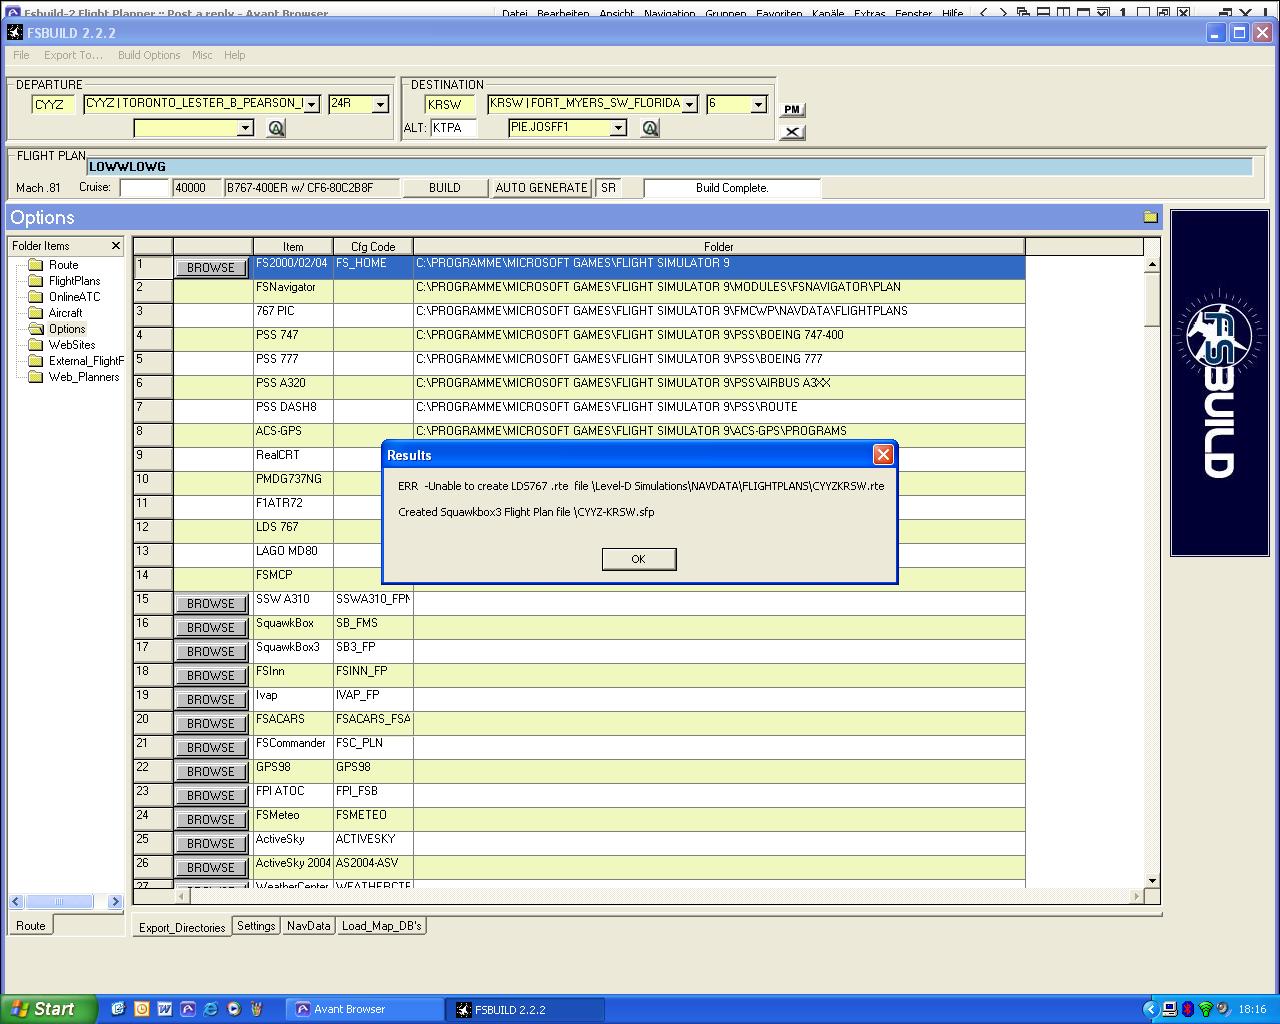Open the Misc menu
This screenshot has width=1280, height=1024.
pos(202,55)
